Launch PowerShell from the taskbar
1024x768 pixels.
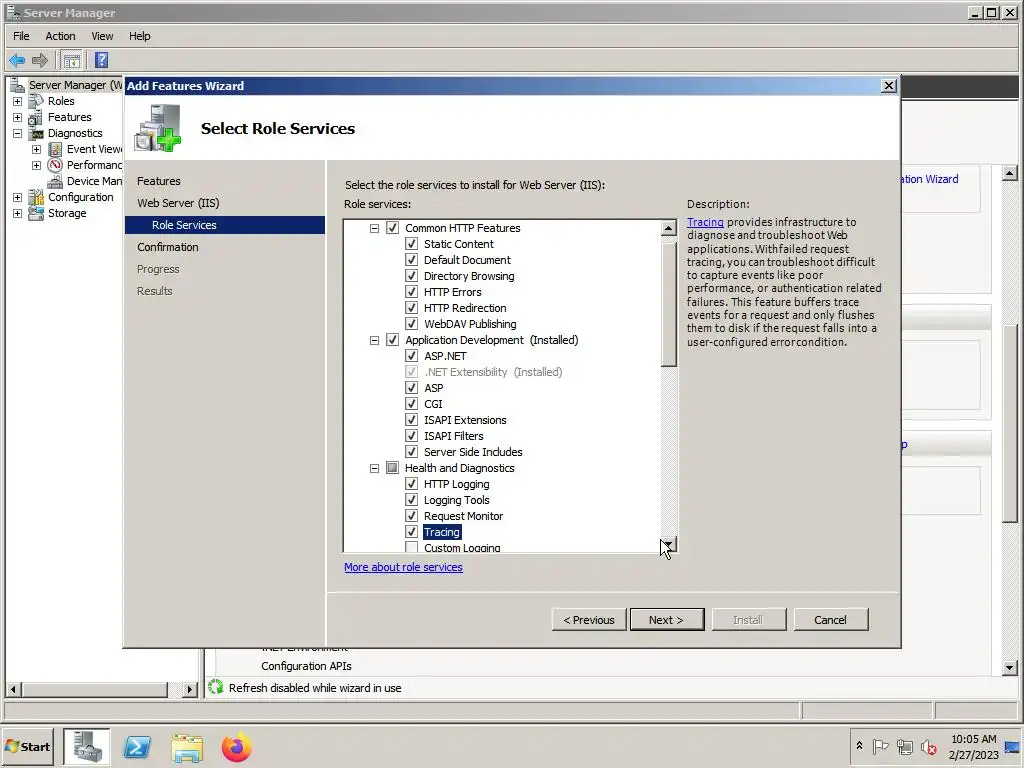(137, 747)
